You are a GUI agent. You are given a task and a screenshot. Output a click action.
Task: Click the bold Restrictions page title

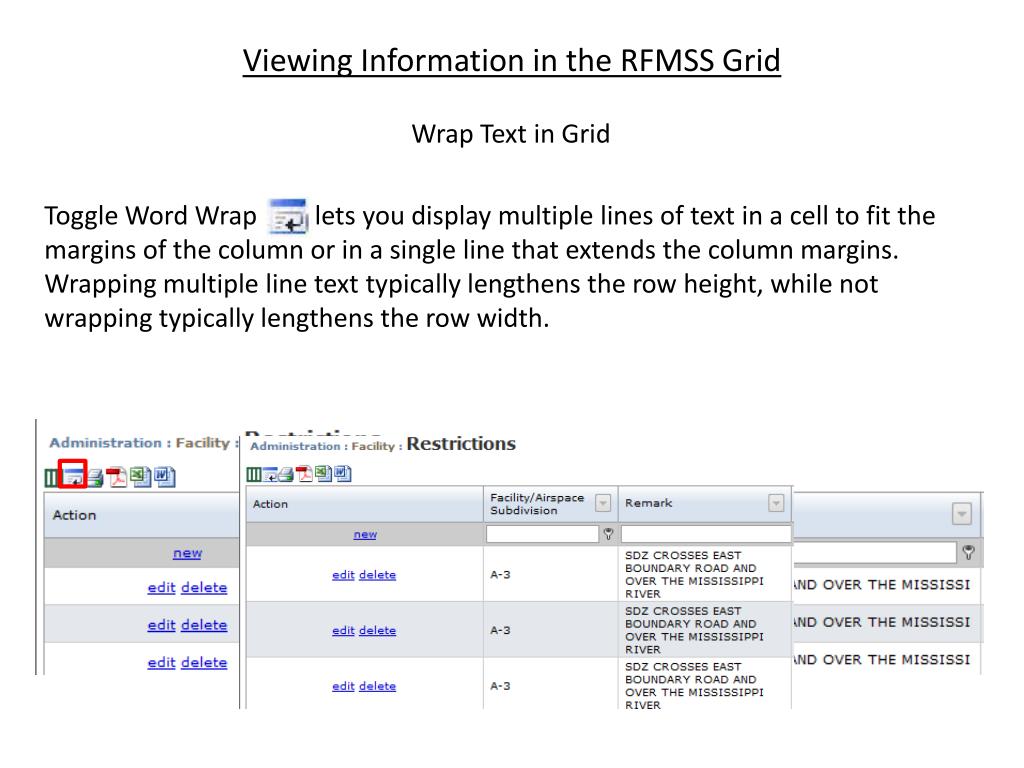(x=461, y=443)
